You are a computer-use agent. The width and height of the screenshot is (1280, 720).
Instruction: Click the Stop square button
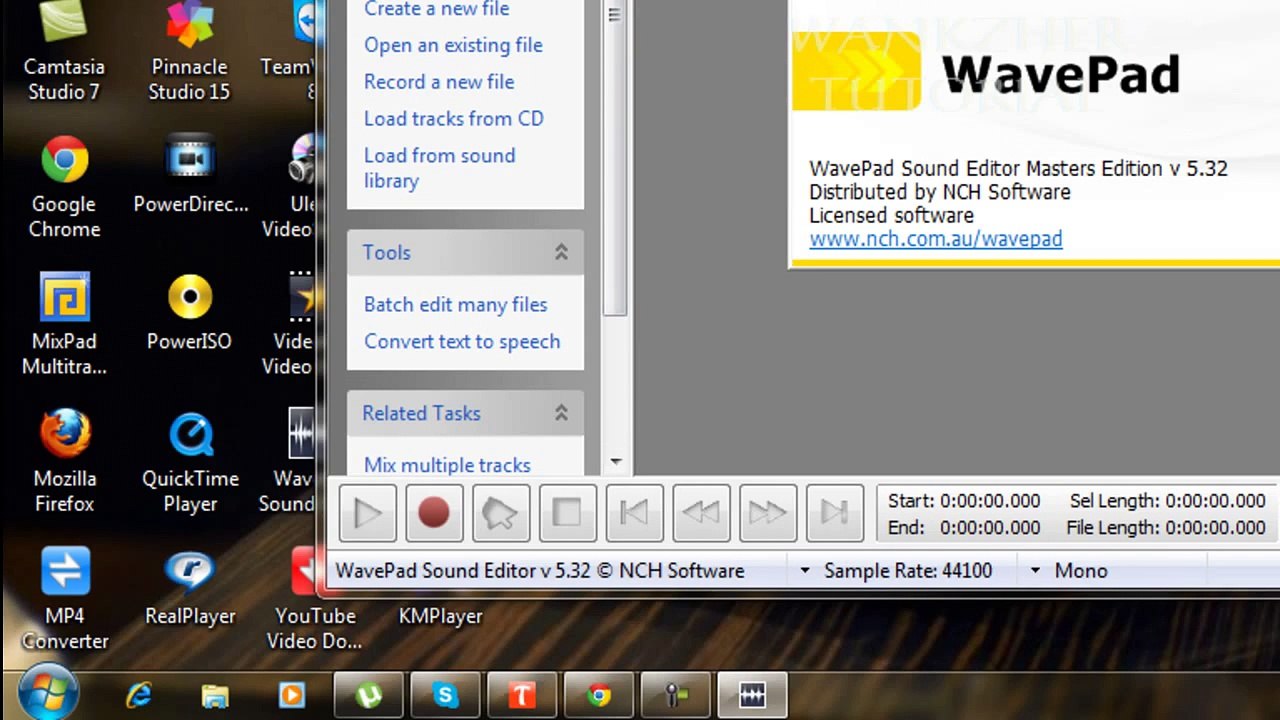[x=568, y=513]
